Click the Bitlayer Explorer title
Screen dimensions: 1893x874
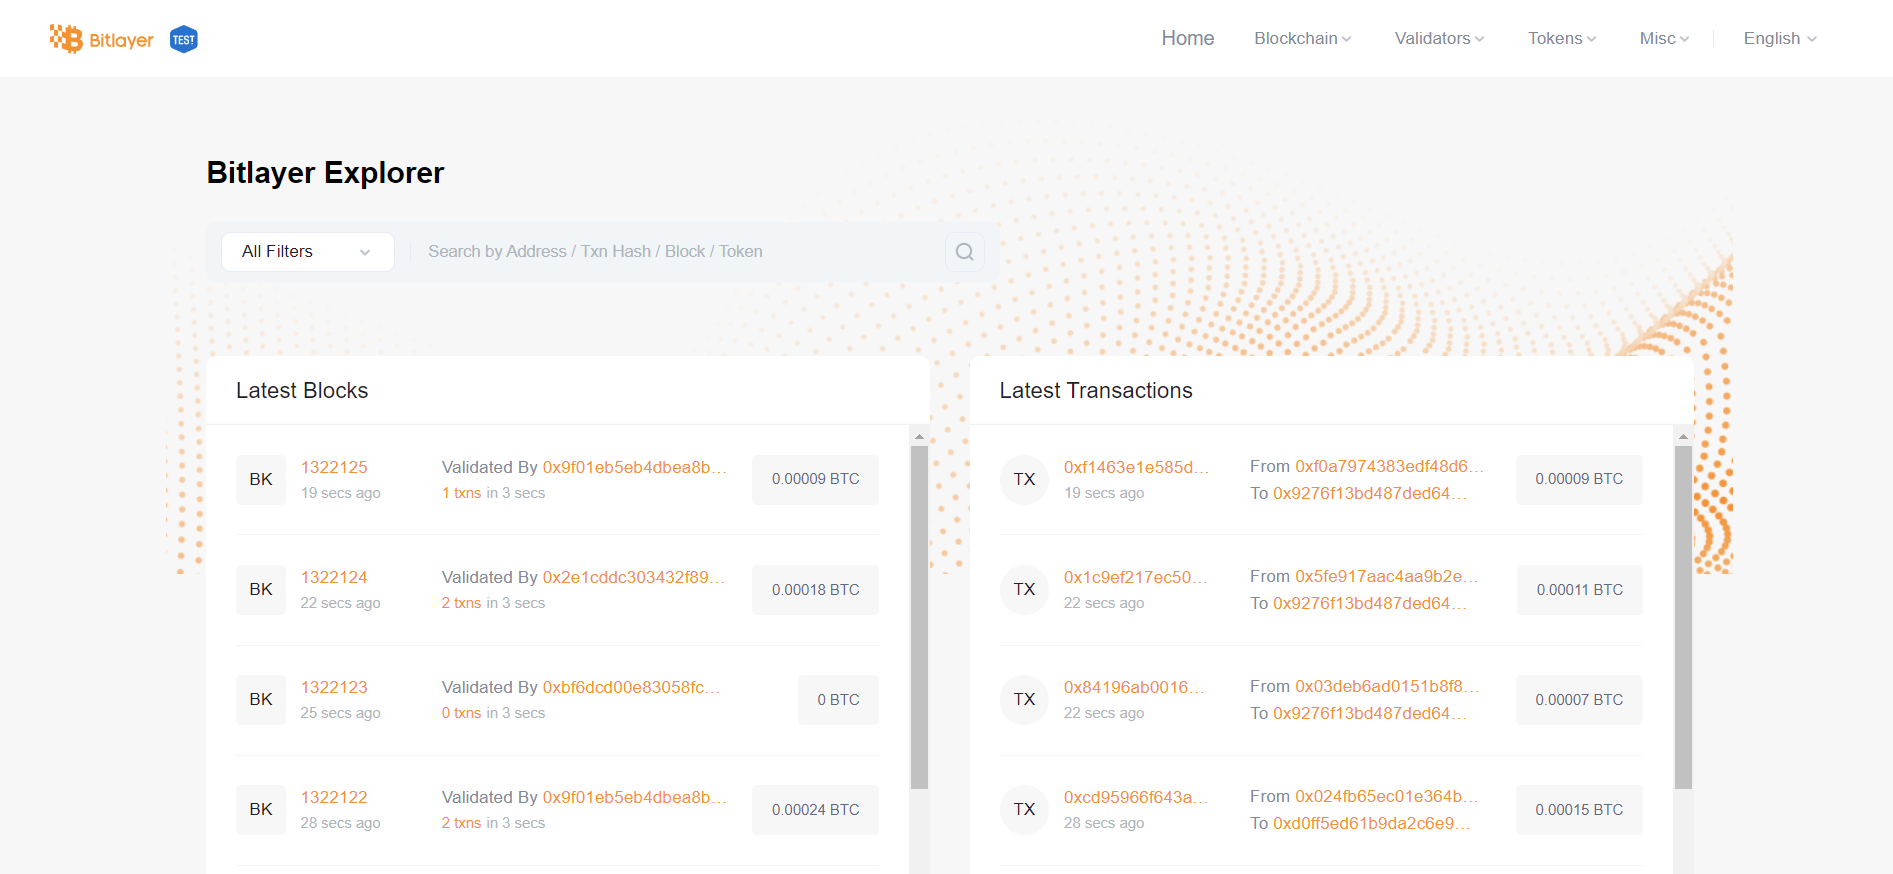click(325, 173)
